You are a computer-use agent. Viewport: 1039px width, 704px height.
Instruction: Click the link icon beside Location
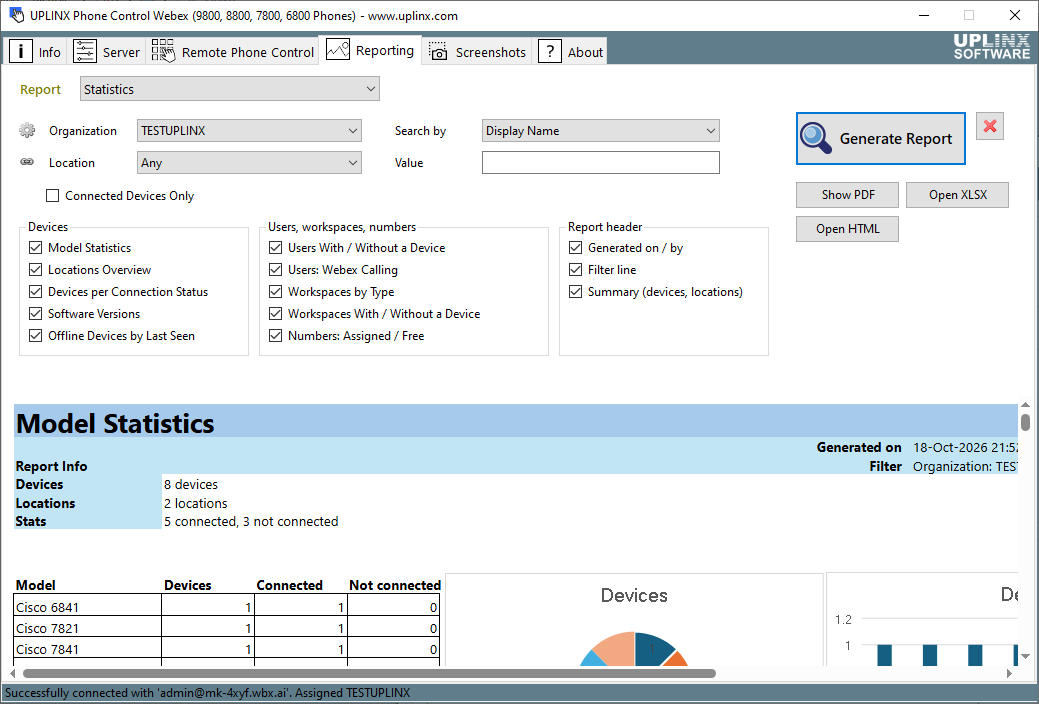coord(27,162)
